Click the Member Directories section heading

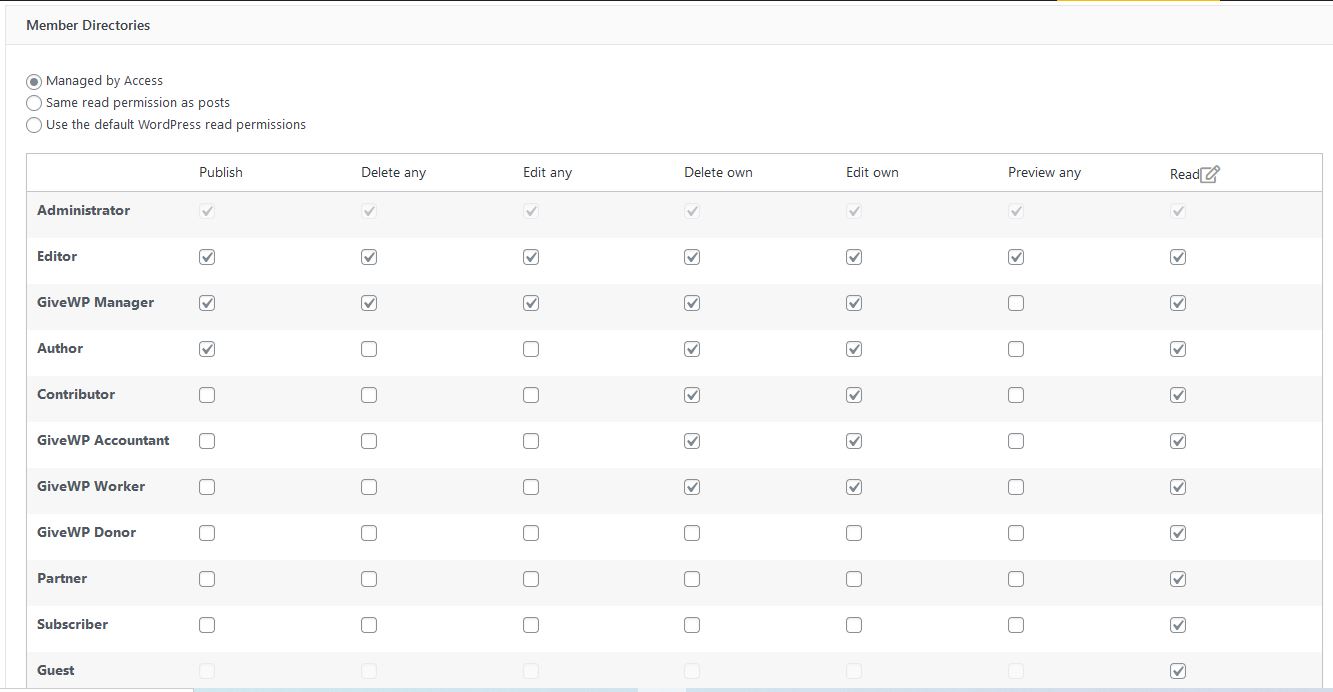88,25
